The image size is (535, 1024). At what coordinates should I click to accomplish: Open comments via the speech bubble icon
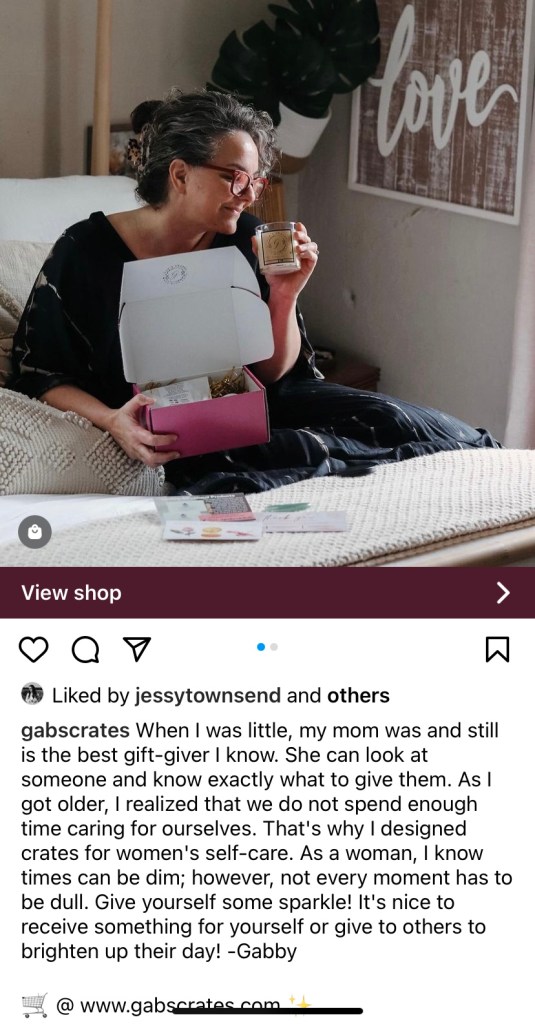85,649
